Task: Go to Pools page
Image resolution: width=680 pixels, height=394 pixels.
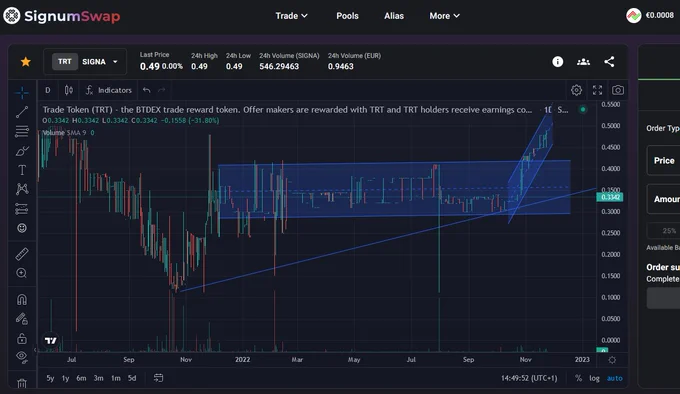Action: (x=347, y=16)
